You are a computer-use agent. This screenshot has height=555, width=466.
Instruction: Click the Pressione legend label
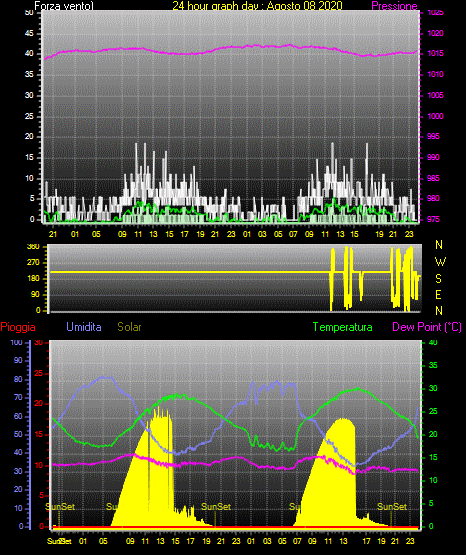pos(394,6)
